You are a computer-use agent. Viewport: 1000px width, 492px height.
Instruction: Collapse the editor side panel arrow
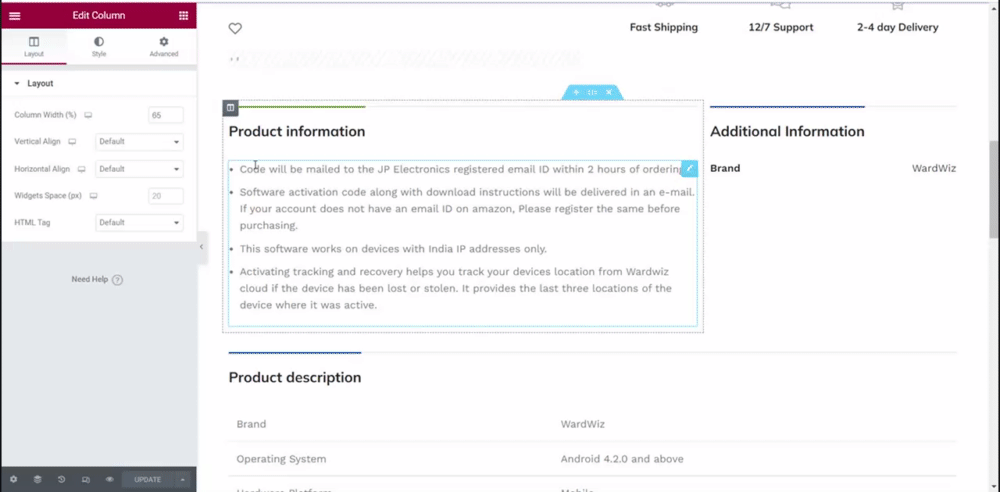coord(202,247)
